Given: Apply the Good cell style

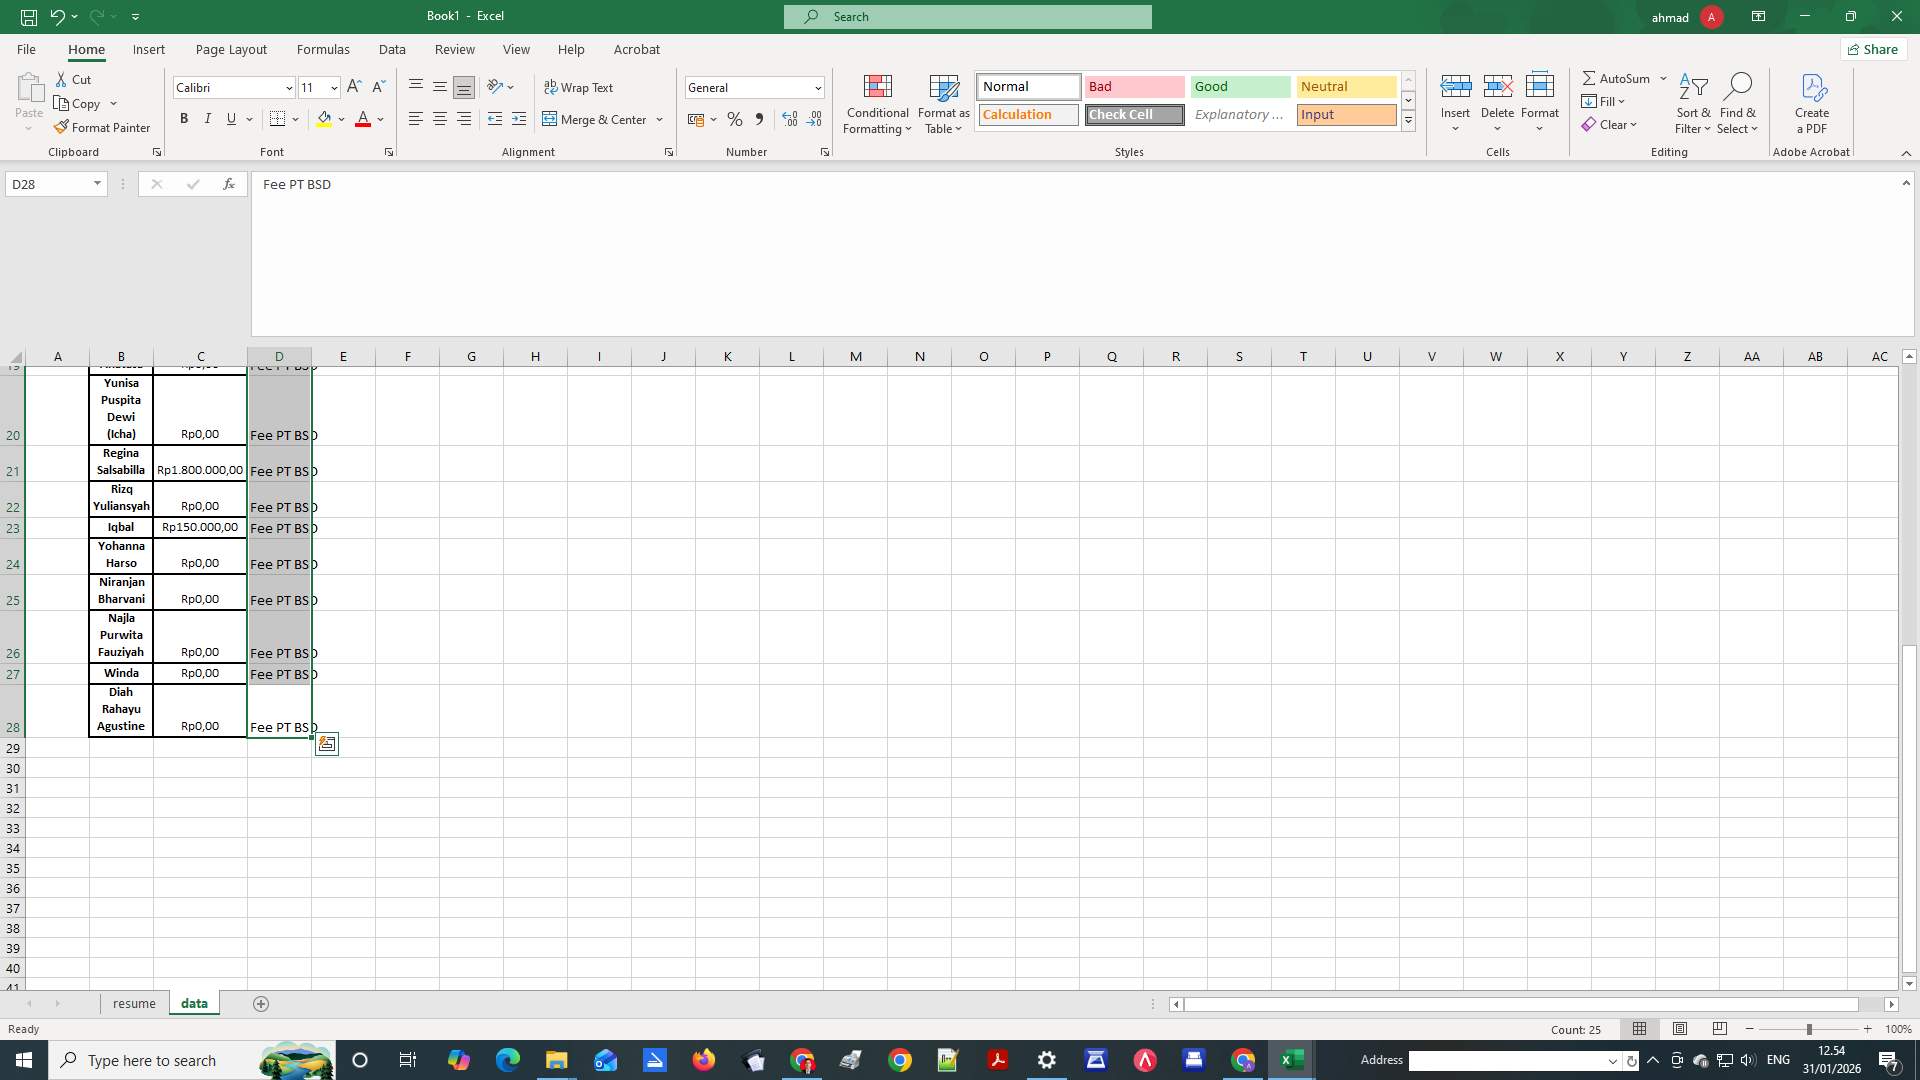Looking at the screenshot, I should pos(1239,87).
